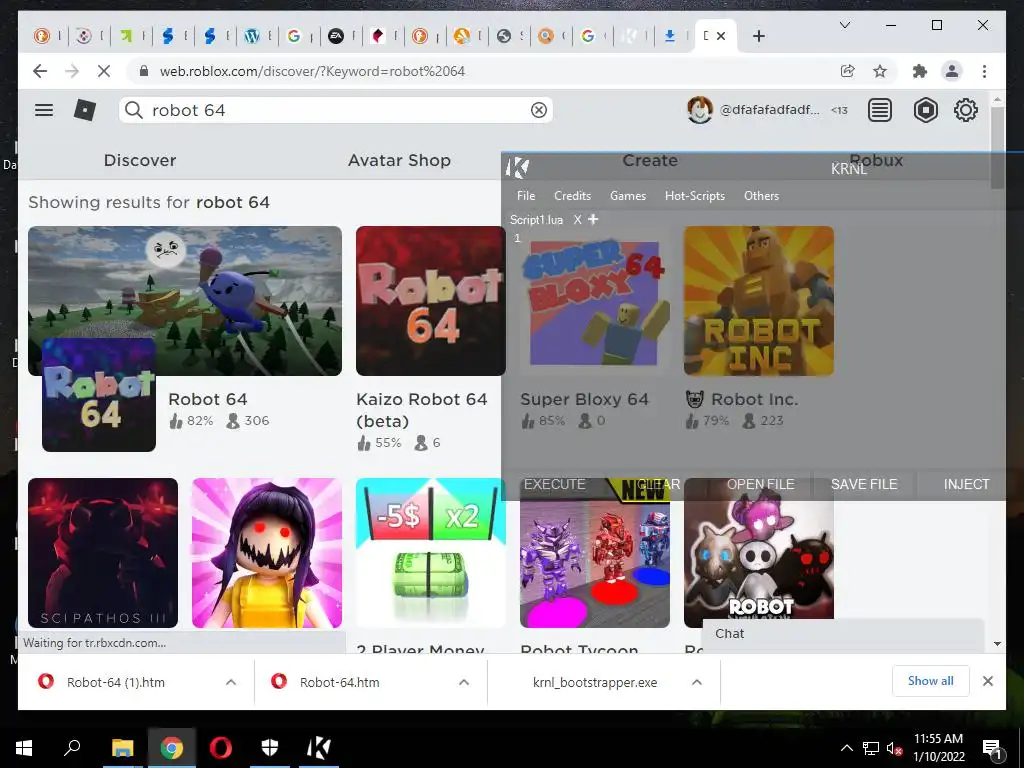Open Chrome three-dot menu
Viewport: 1024px width, 768px height.
pyautogui.click(x=984, y=71)
